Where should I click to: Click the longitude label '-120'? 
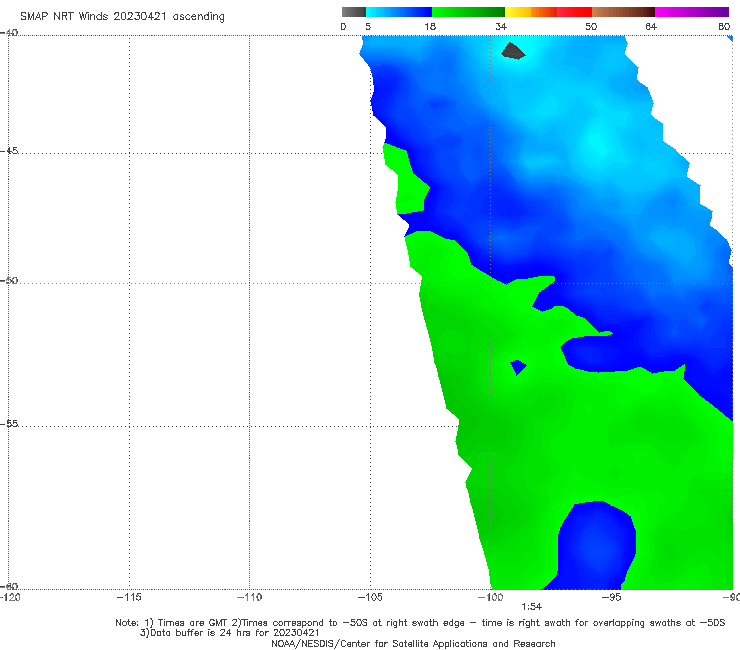[x=10, y=597]
